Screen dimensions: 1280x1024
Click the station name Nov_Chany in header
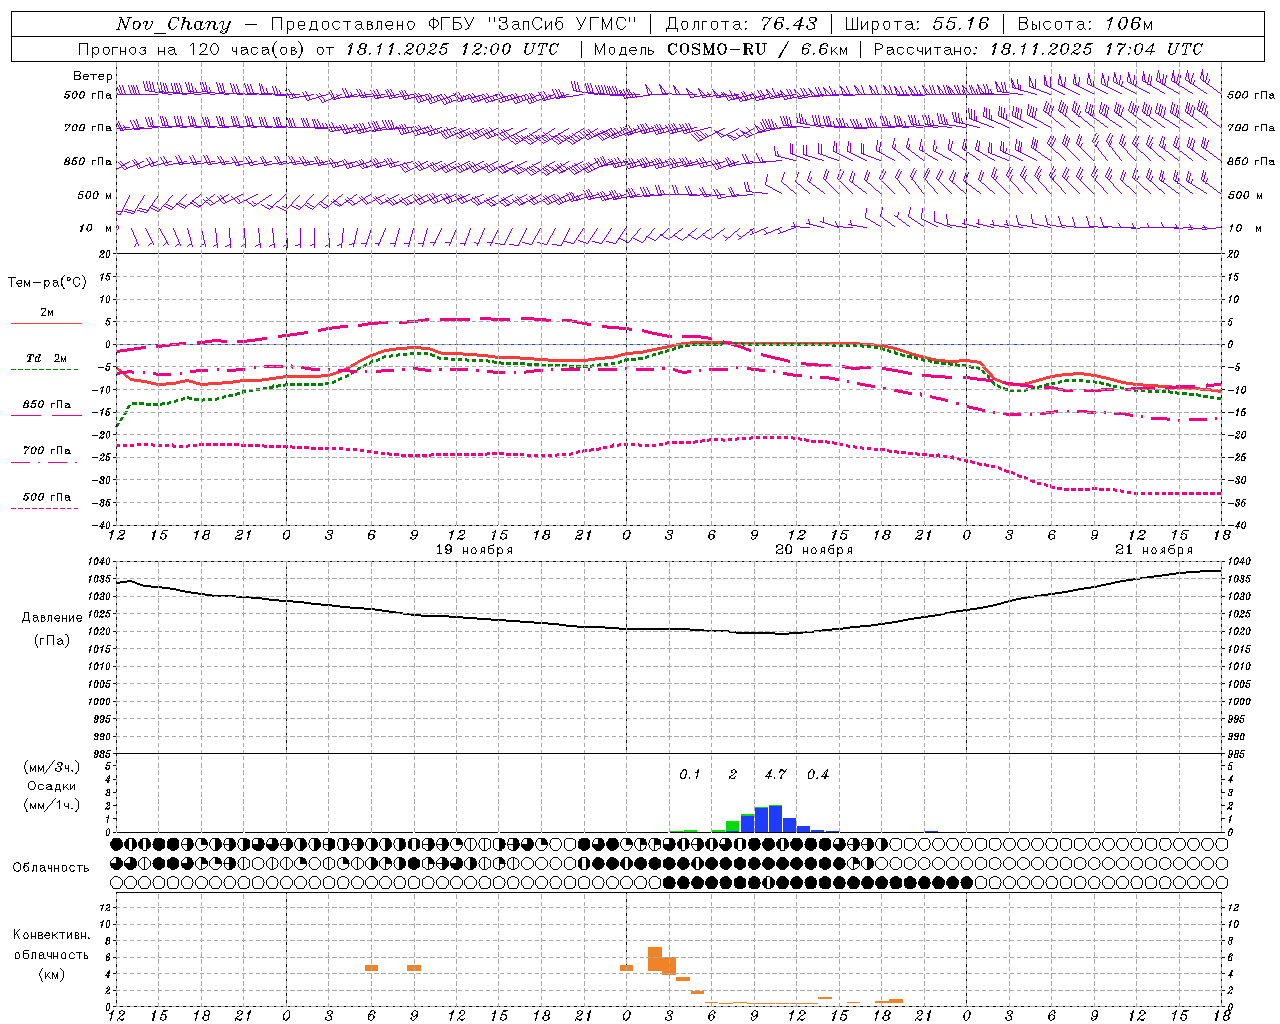coord(173,24)
